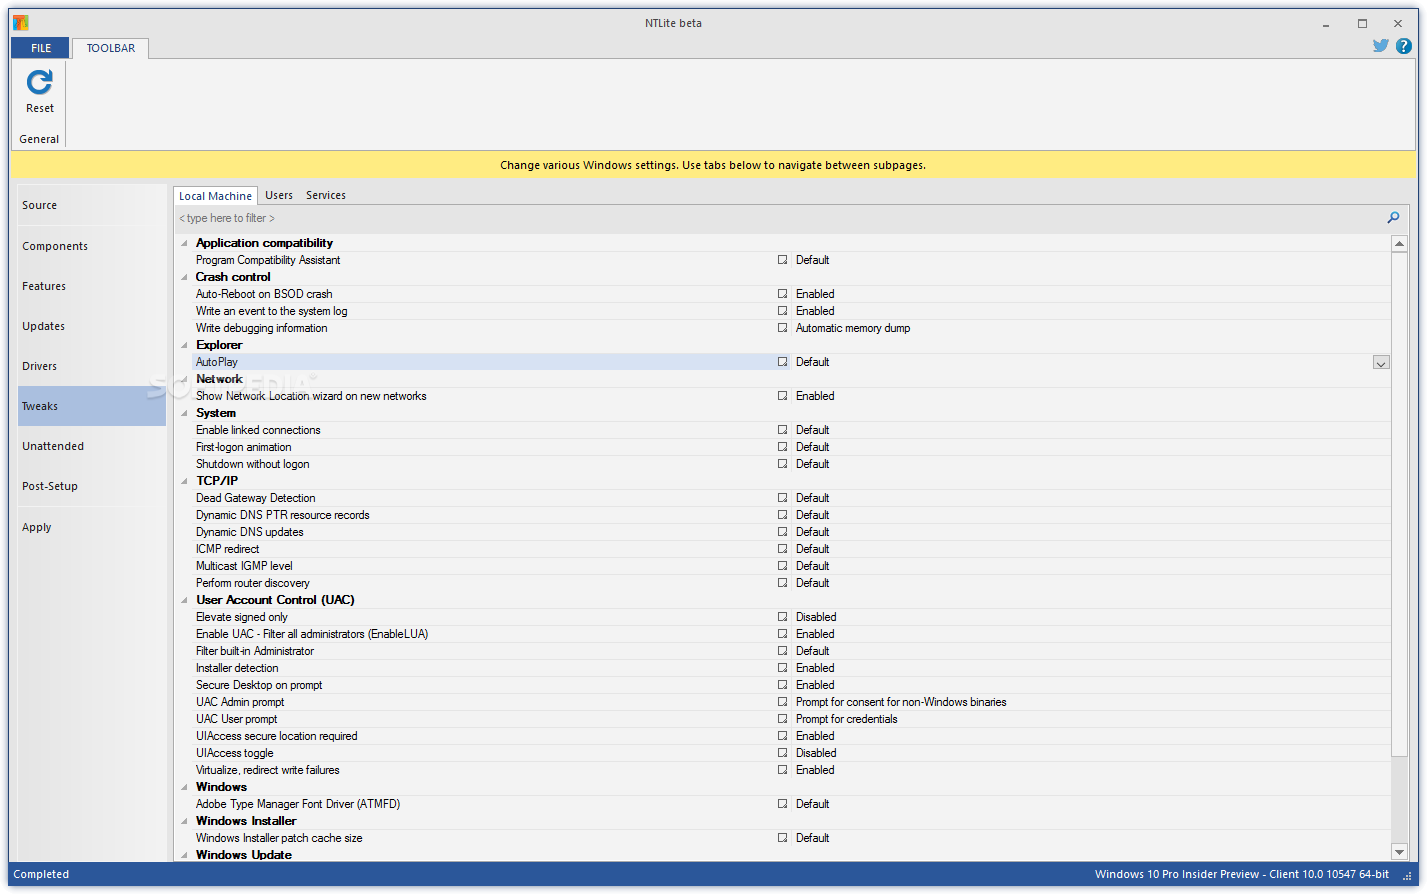Image resolution: width=1427 pixels, height=894 pixels.
Task: Select the 'Filter built-in Administrator' row
Action: [x=790, y=651]
